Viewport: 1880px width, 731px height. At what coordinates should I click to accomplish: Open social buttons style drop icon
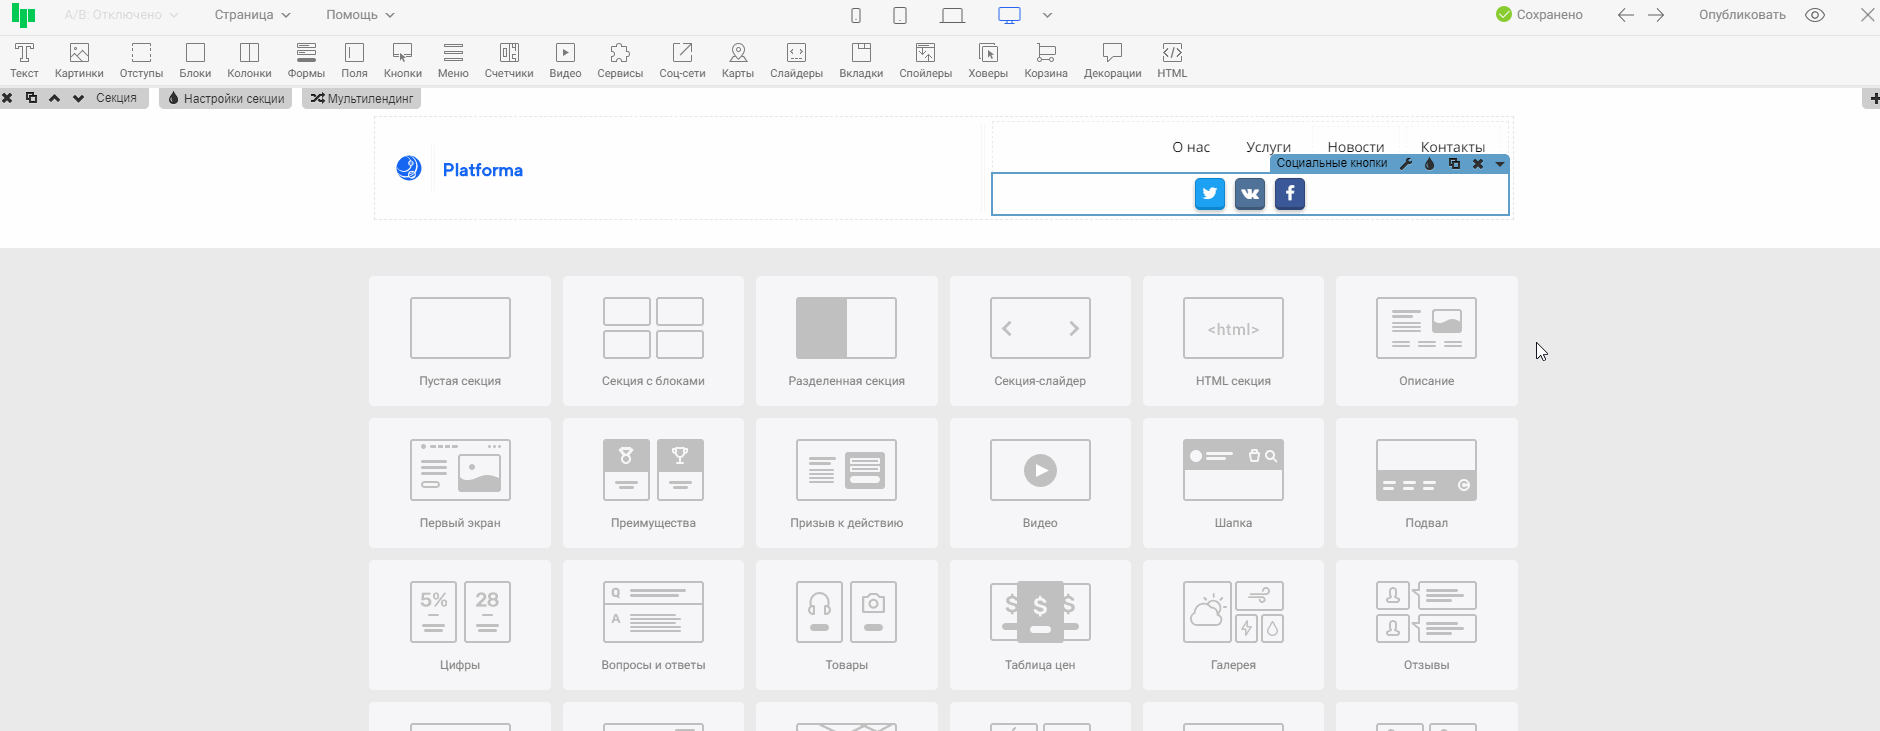[1429, 164]
